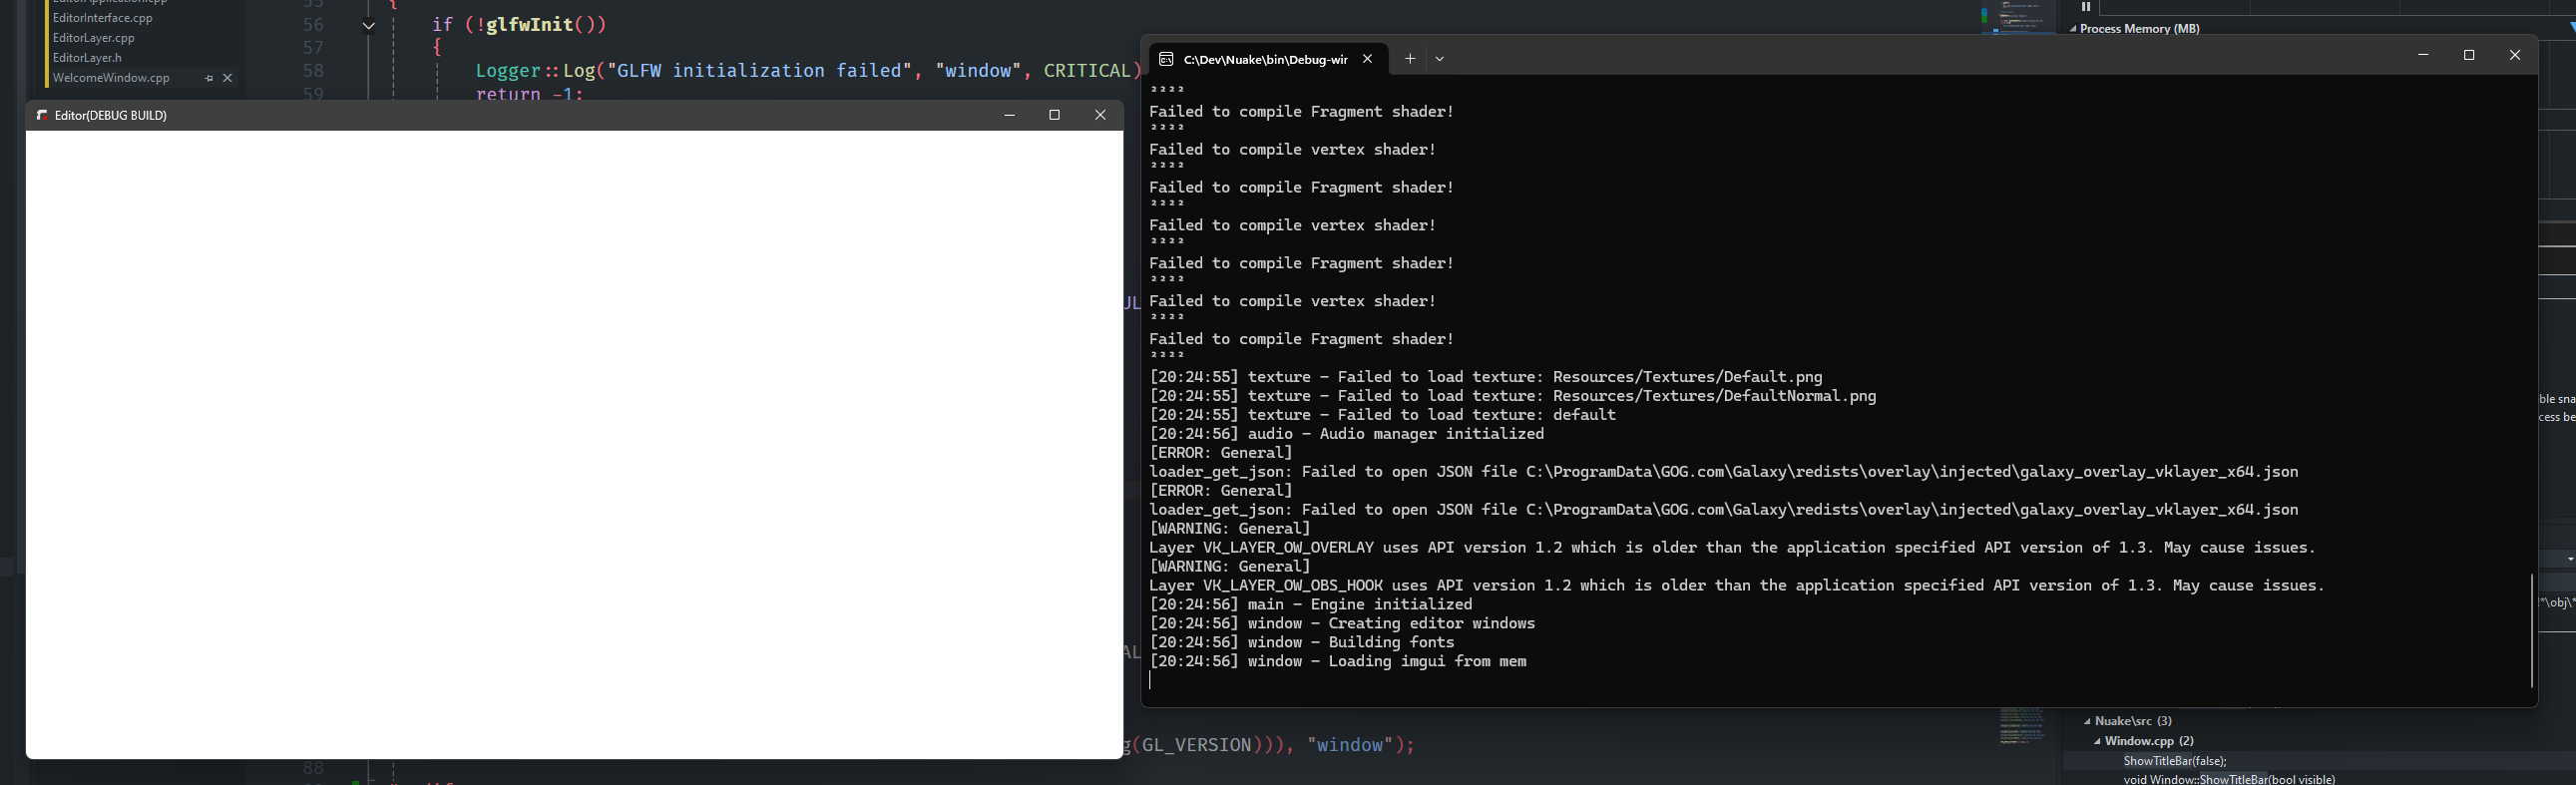Click the VK_LAYER_OW_OBS_HOOK warning line
This screenshot has width=2576, height=785.
pyautogui.click(x=1736, y=586)
